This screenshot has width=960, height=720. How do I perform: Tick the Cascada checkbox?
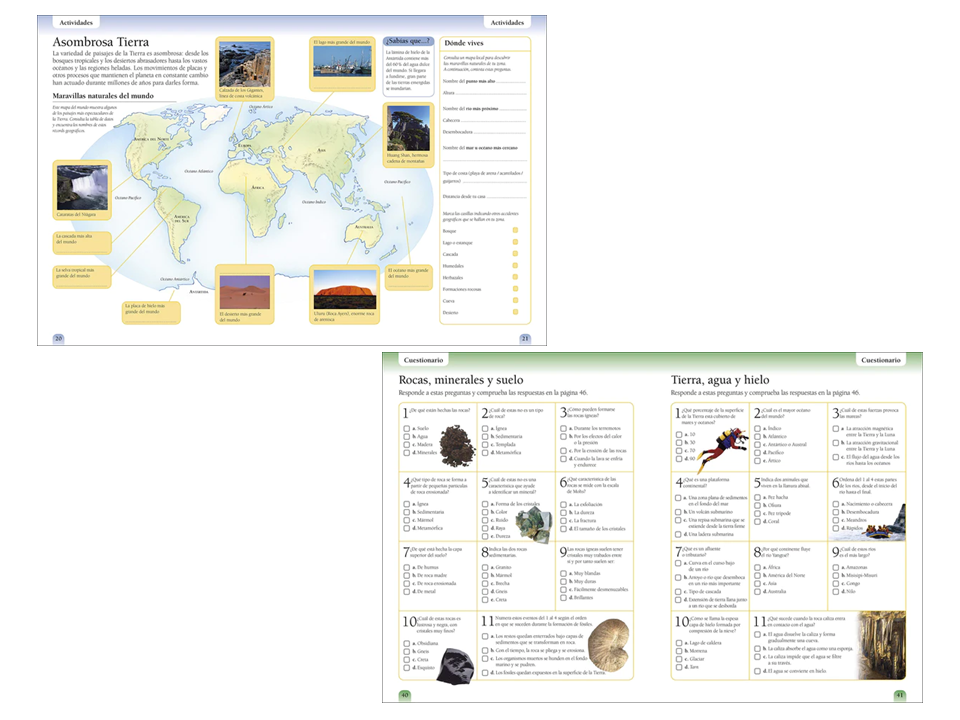coord(516,253)
